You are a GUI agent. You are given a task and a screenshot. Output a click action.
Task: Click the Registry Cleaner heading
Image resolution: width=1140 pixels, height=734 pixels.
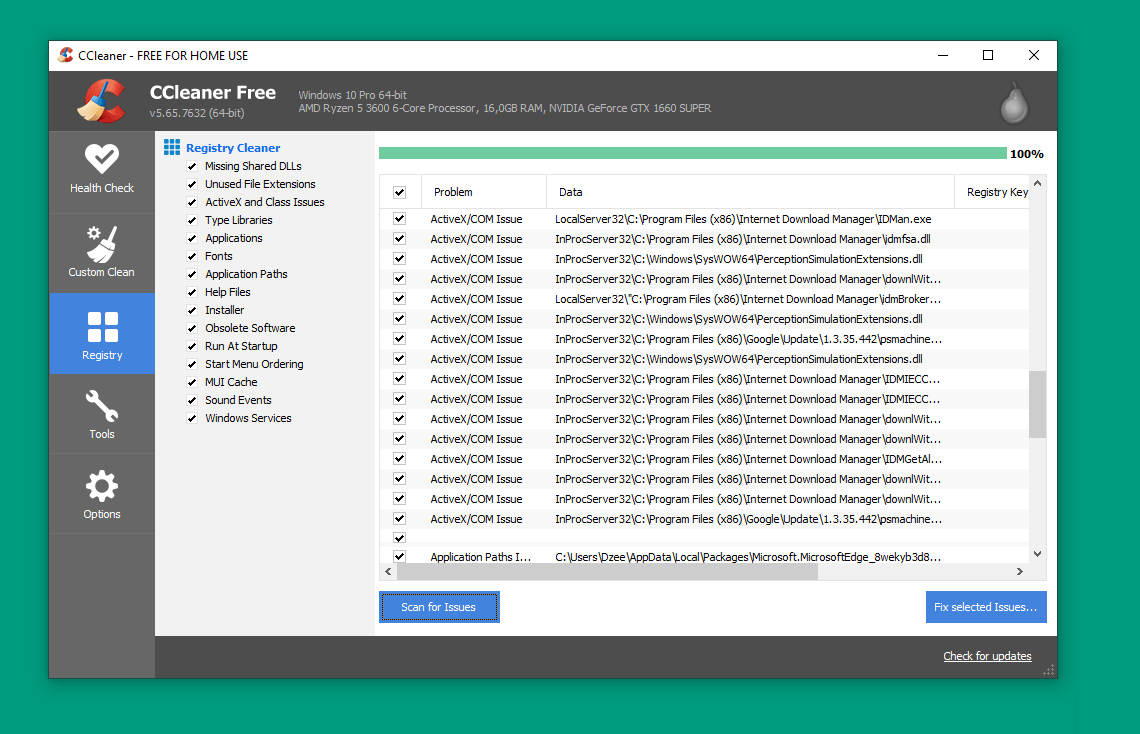point(233,148)
